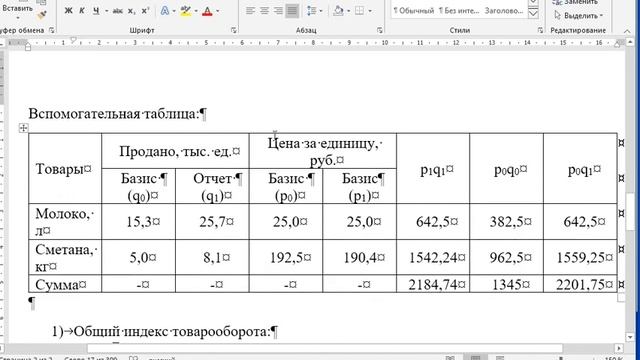Open Стили styles pane launcher

pyautogui.click(x=540, y=30)
